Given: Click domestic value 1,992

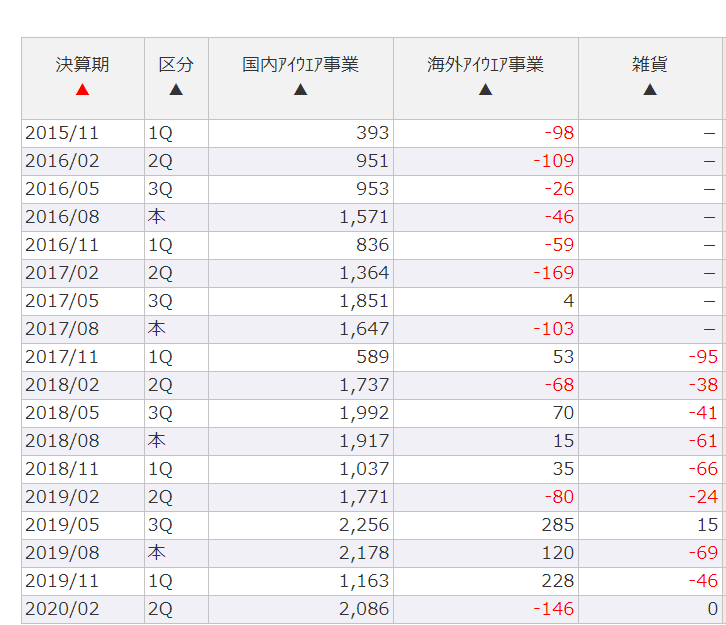Looking at the screenshot, I should point(364,413).
